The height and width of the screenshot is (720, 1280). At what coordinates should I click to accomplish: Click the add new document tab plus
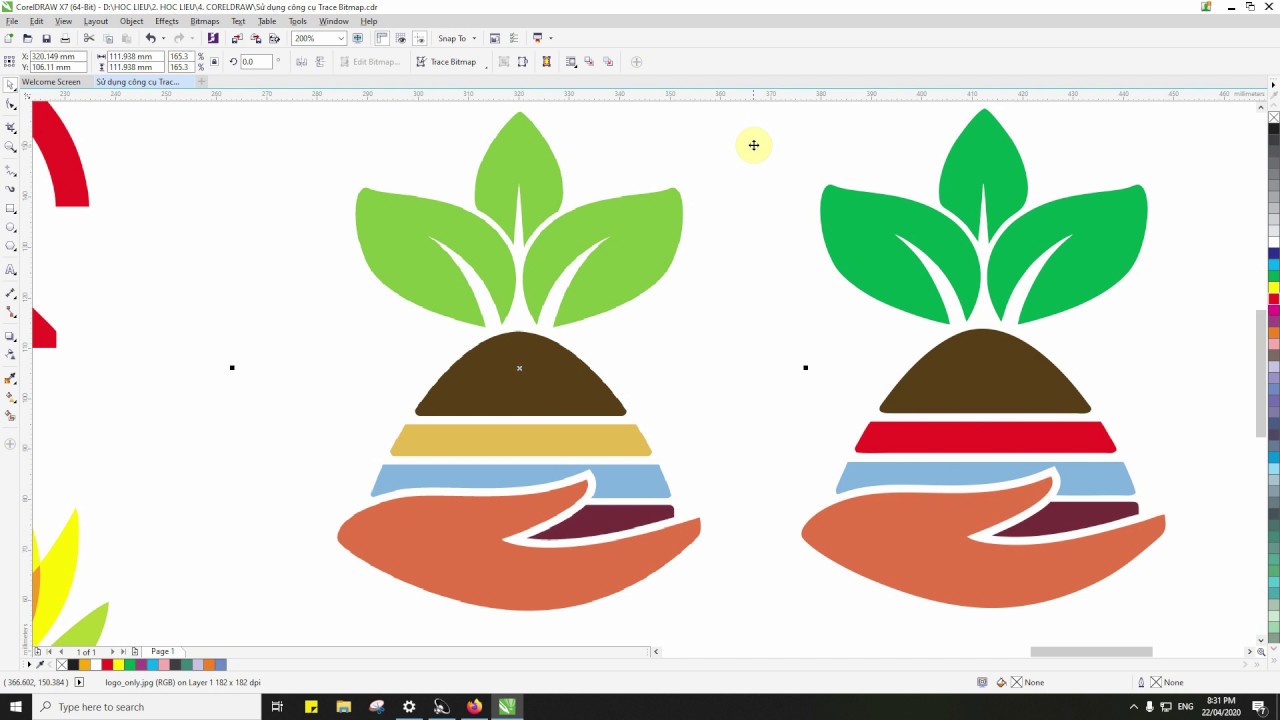click(x=201, y=81)
